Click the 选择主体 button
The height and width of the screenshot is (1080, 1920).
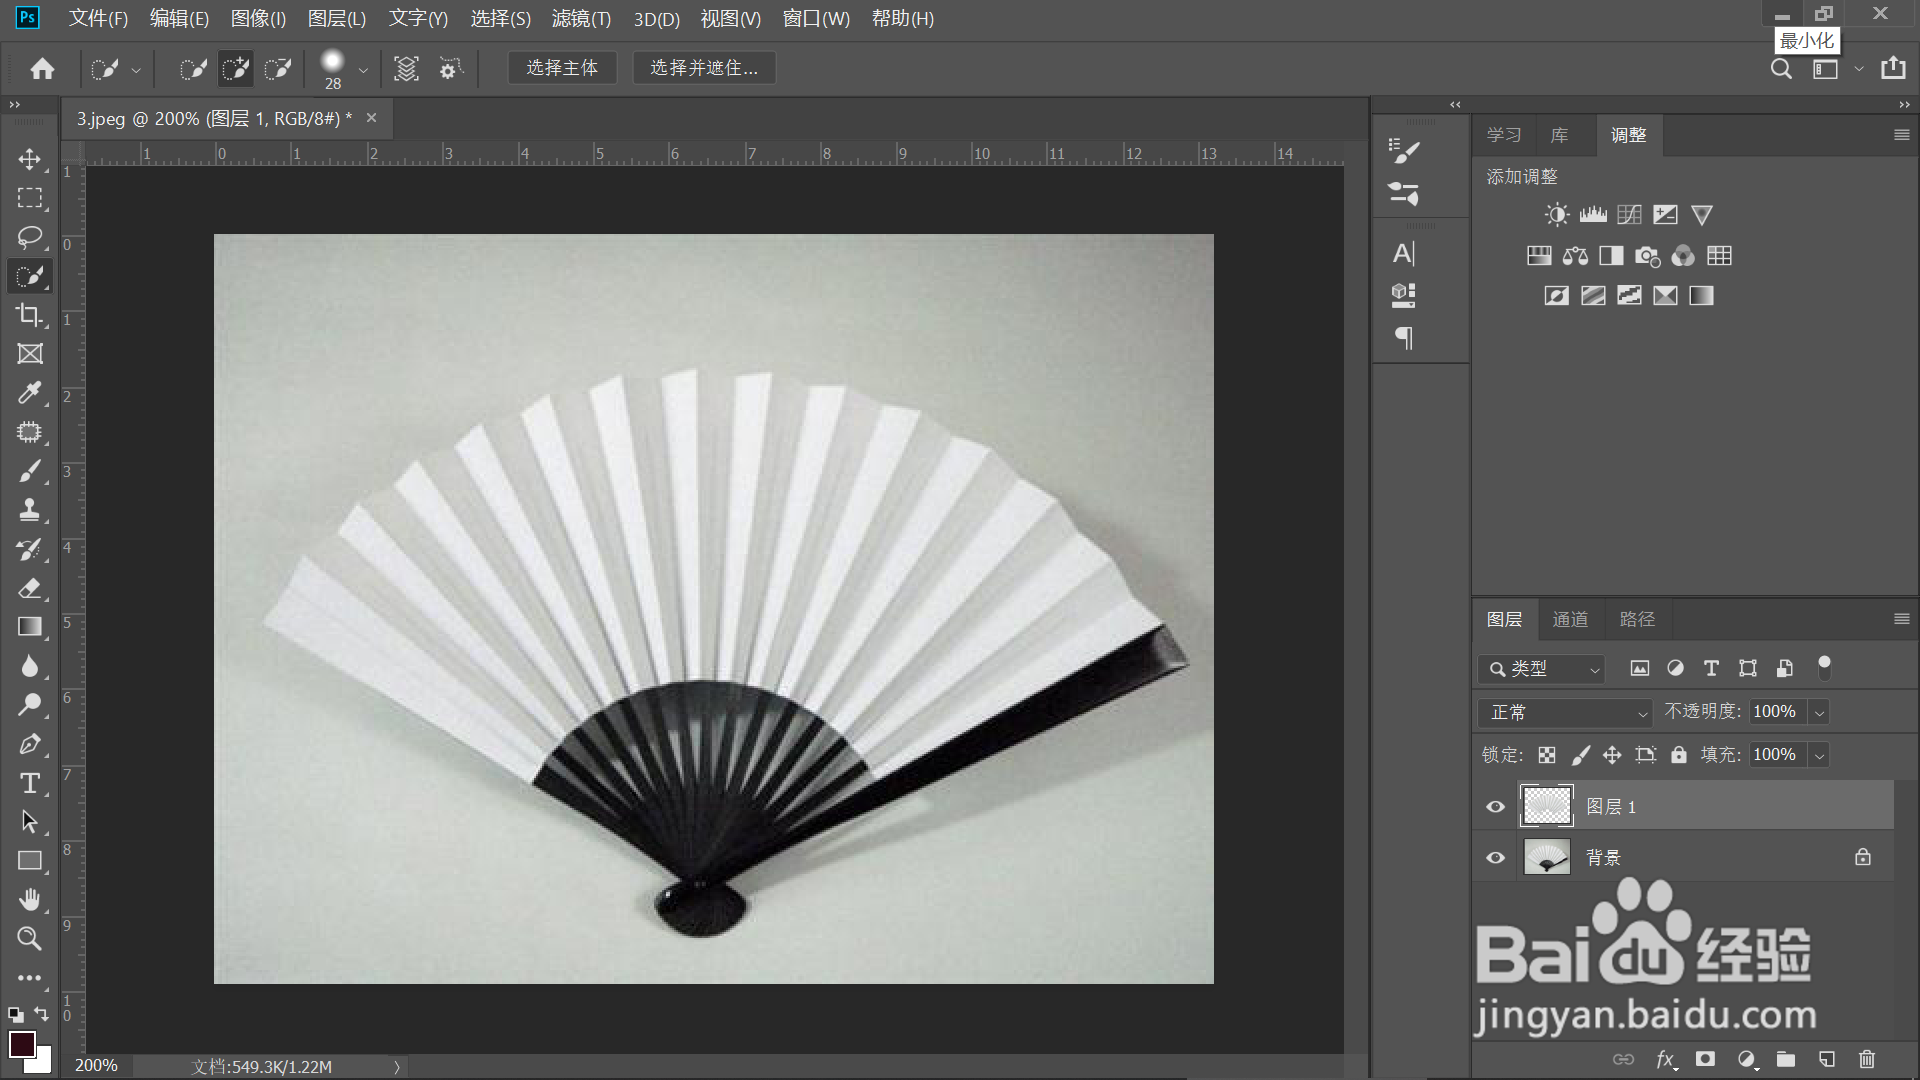(x=562, y=68)
